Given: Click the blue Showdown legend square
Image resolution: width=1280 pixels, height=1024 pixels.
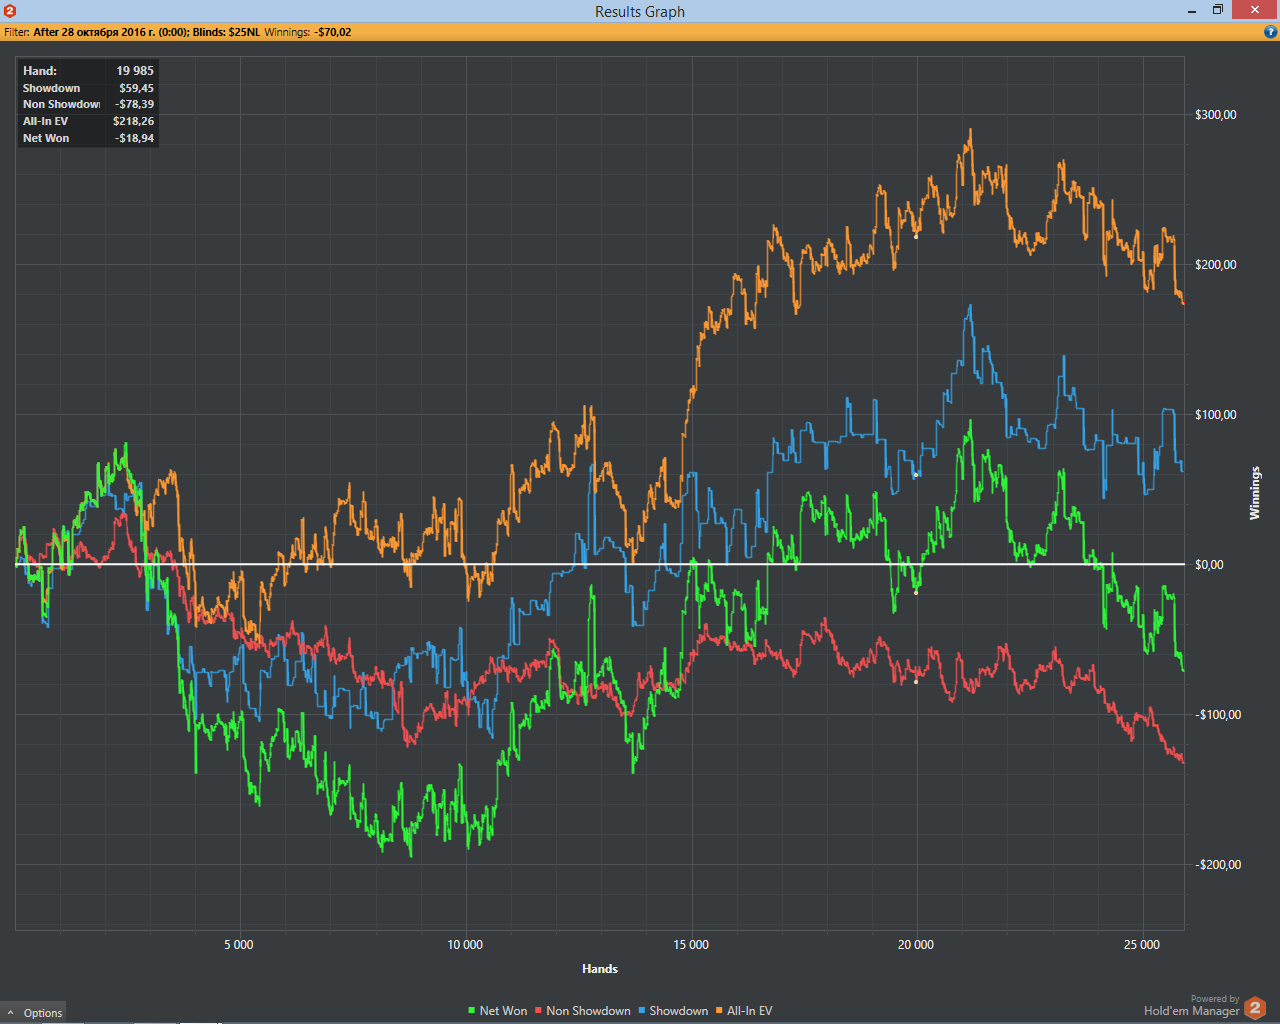Looking at the screenshot, I should click(x=642, y=1012).
